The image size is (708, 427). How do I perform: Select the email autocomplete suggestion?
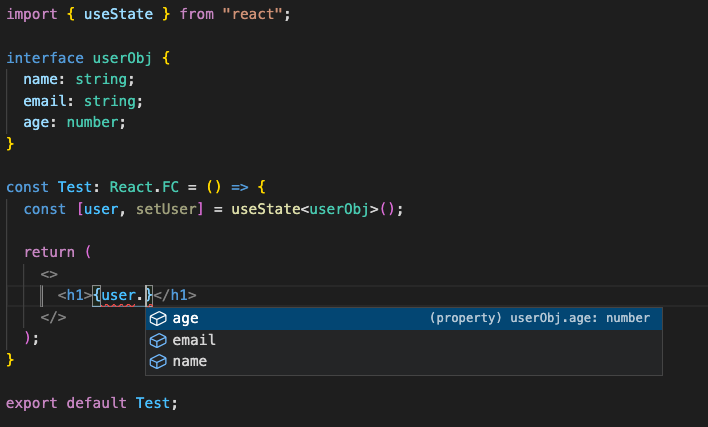[x=404, y=340]
